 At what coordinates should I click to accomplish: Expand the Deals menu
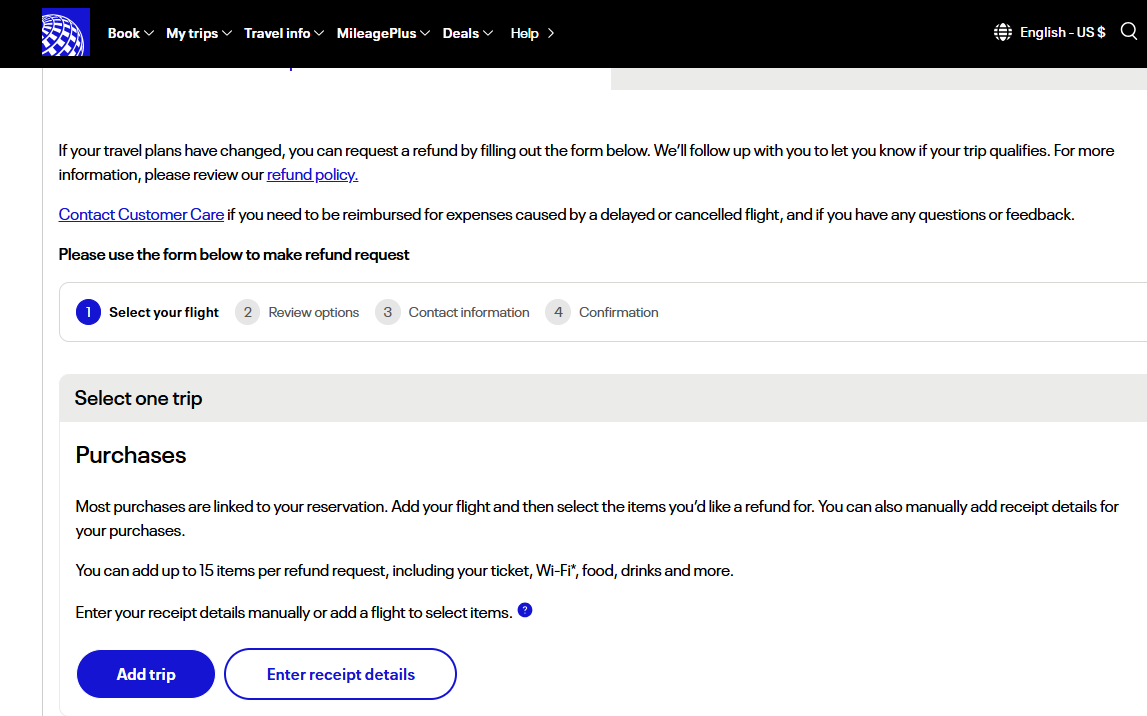(x=468, y=33)
